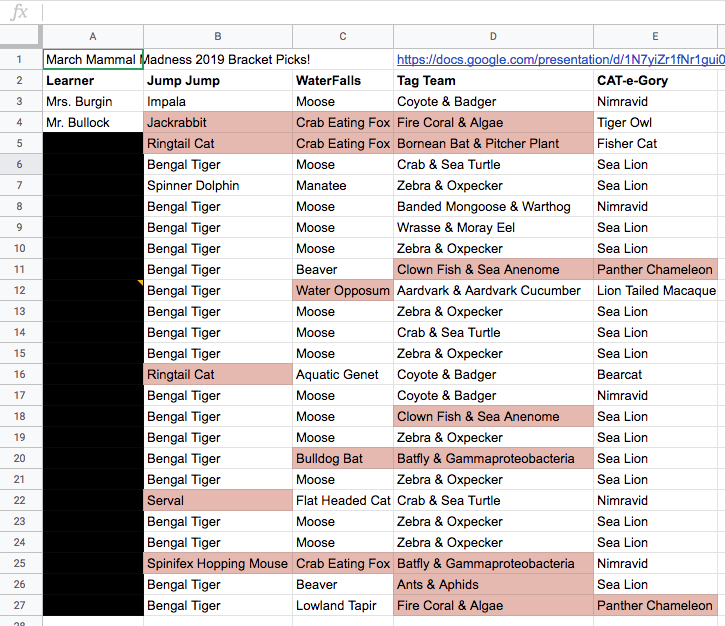Image resolution: width=725 pixels, height=626 pixels.
Task: Select the Aquatic Genet cell
Action: tap(343, 374)
